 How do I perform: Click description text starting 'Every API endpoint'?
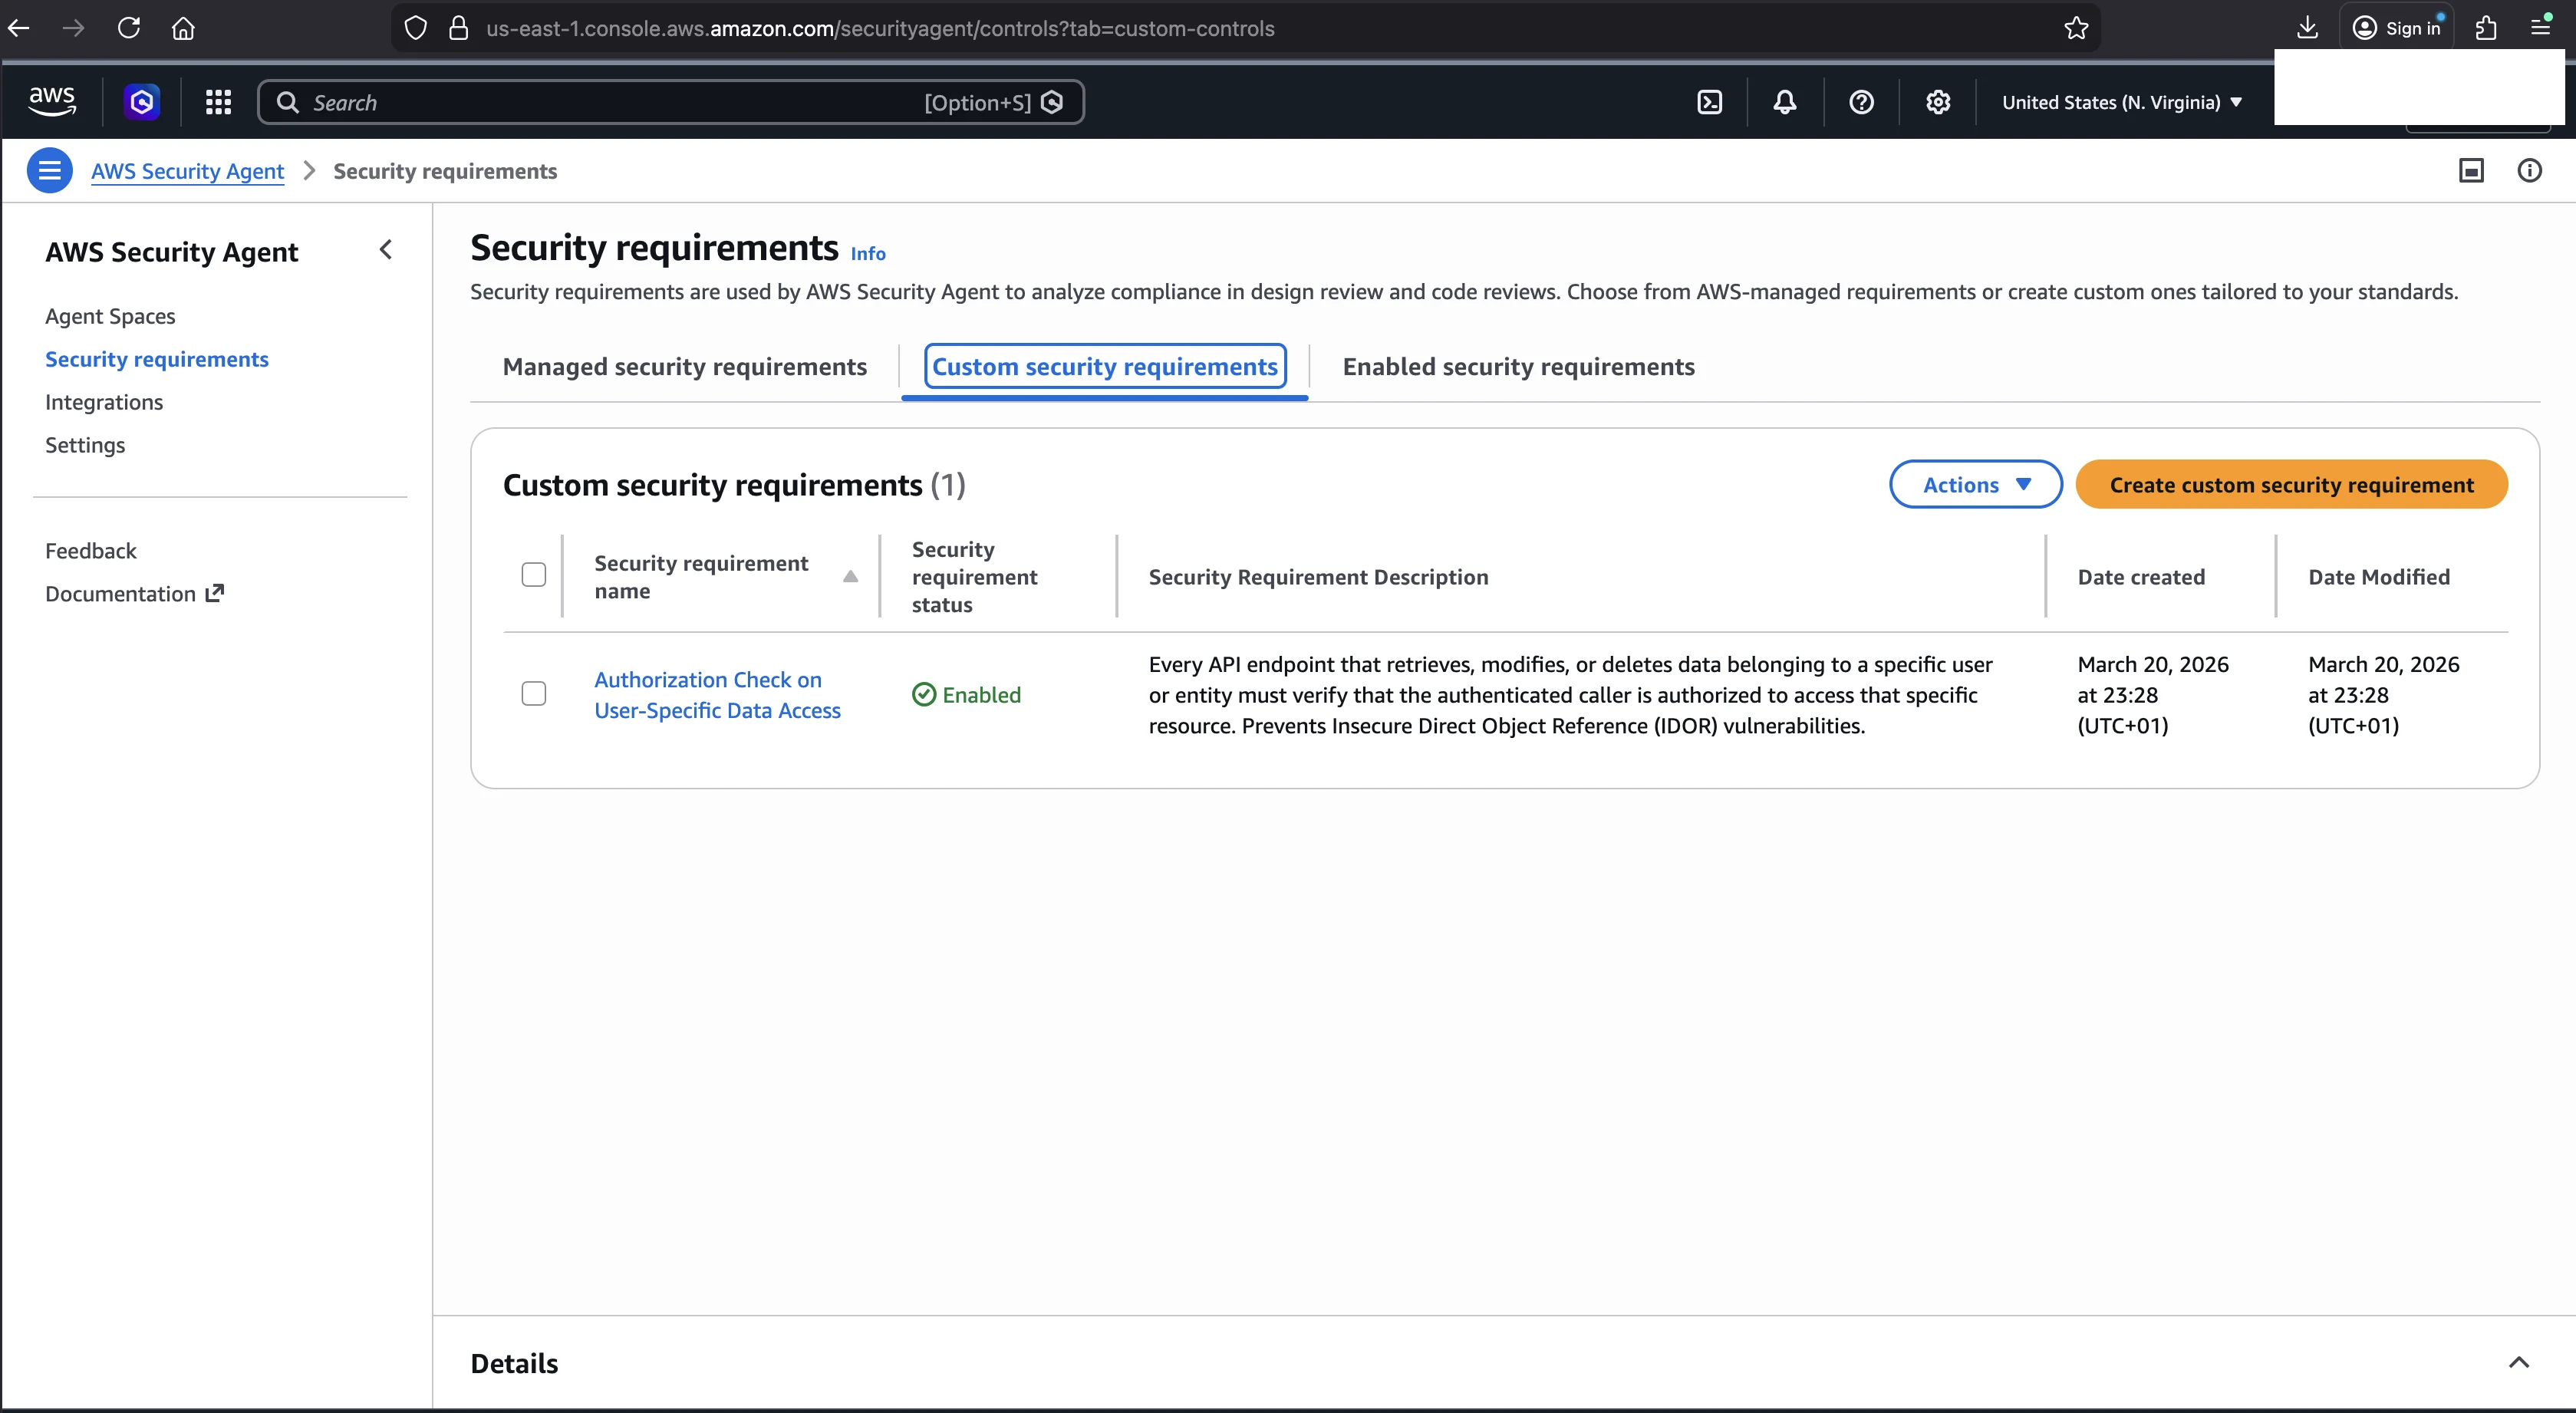point(1570,695)
